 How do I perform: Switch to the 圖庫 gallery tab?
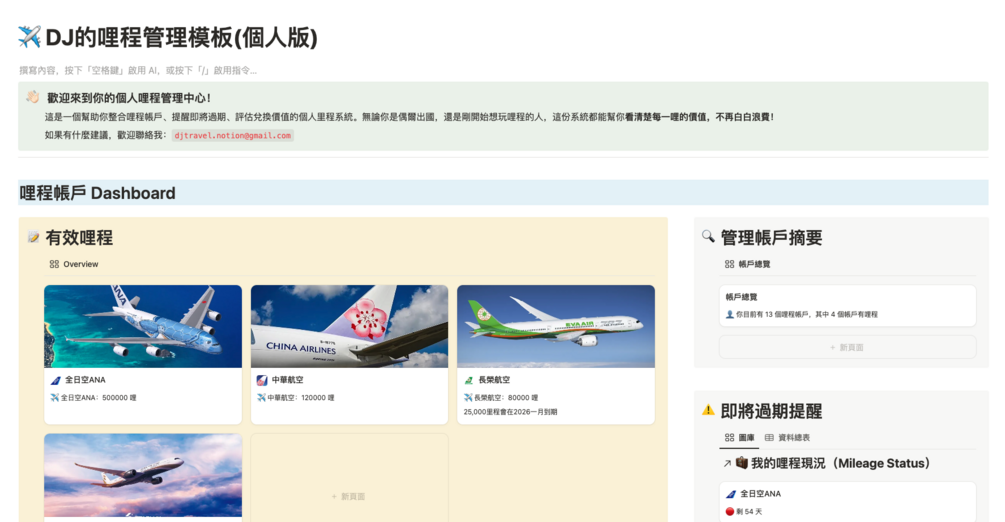740,437
